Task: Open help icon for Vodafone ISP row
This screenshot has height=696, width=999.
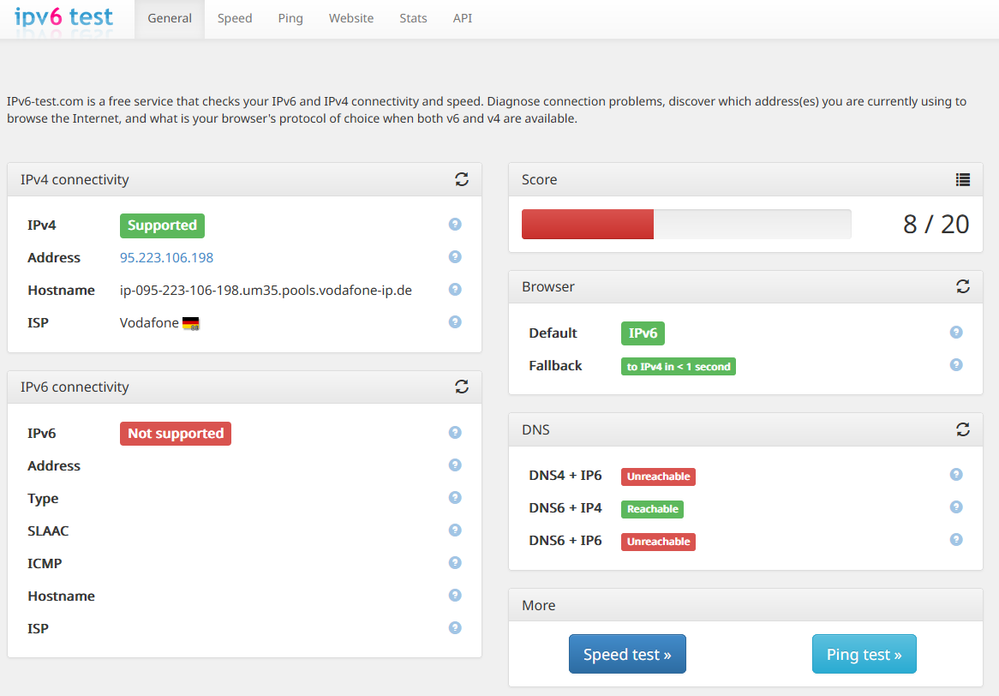Action: tap(455, 322)
